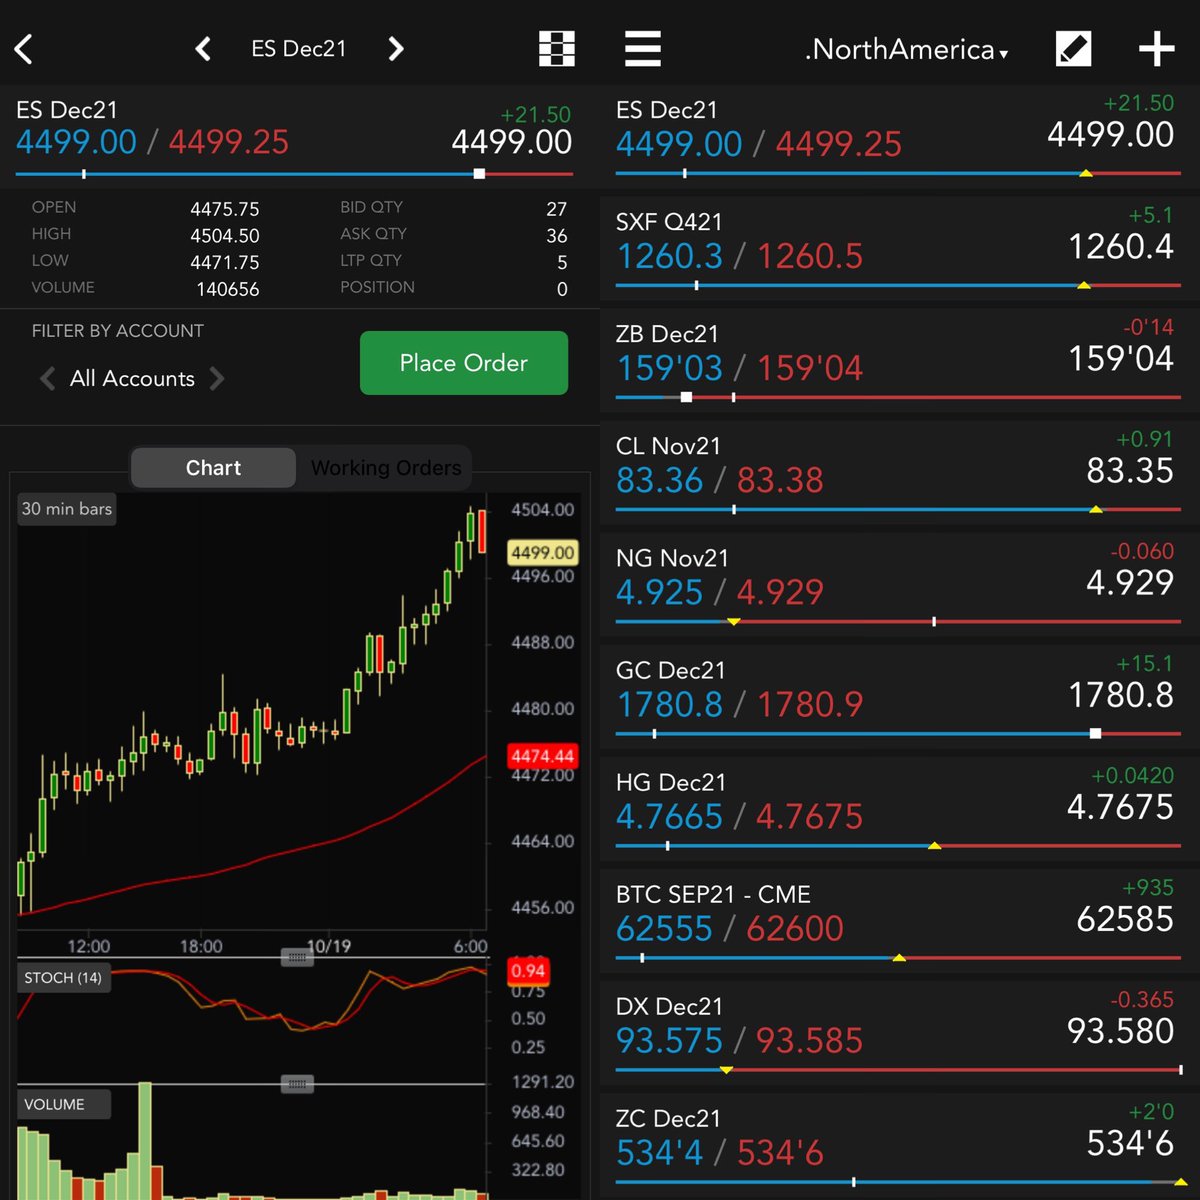
Task: Tap the 93.585 ask for DX Dec21
Action: (x=809, y=1040)
